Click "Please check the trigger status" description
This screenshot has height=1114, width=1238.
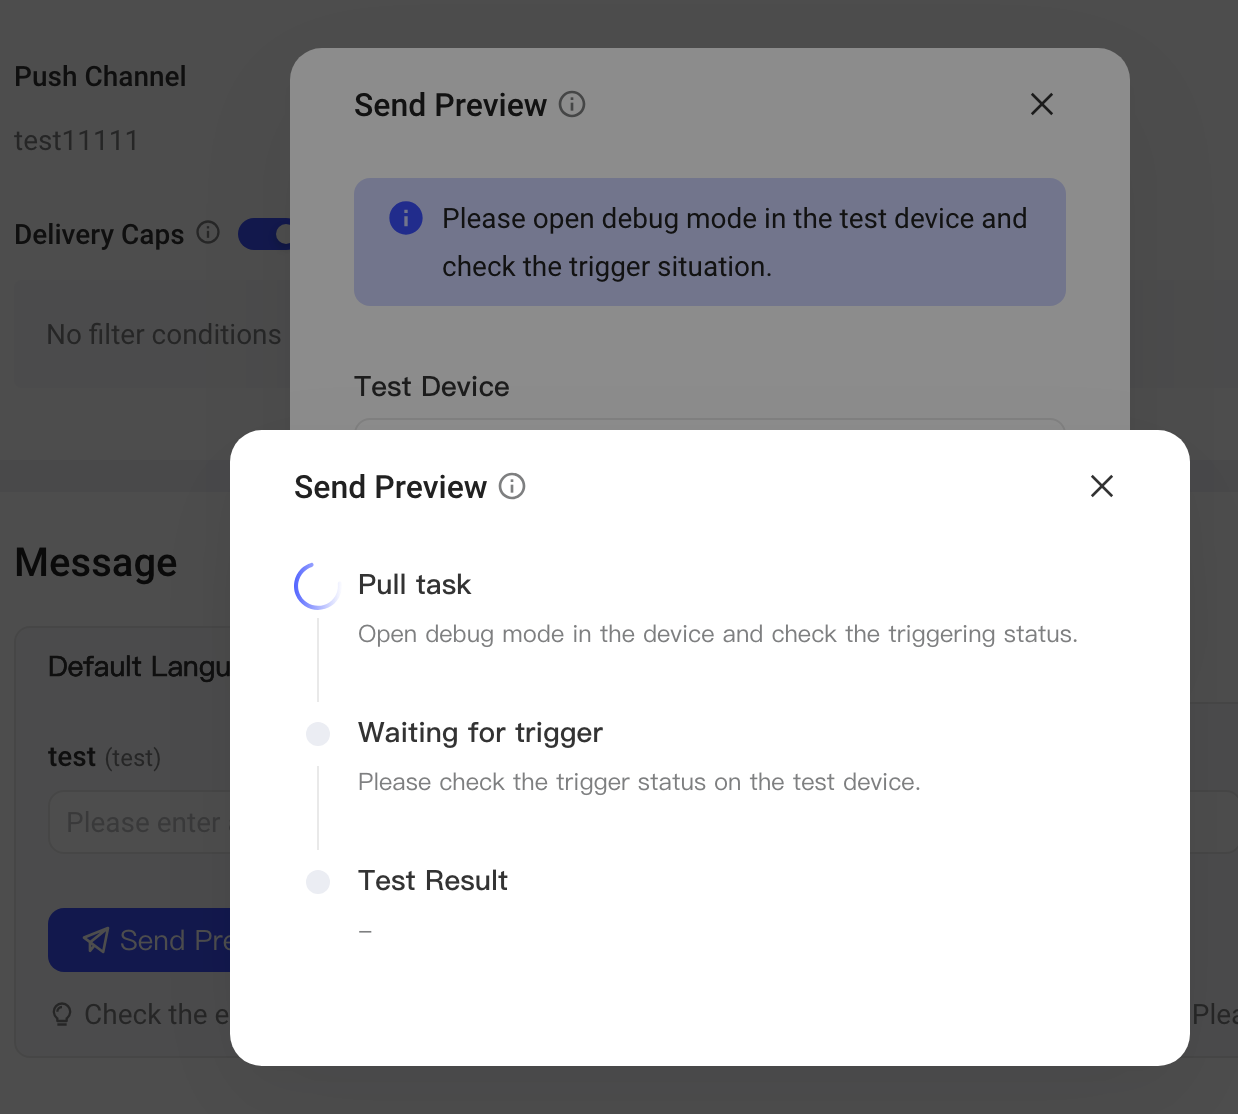tap(639, 782)
